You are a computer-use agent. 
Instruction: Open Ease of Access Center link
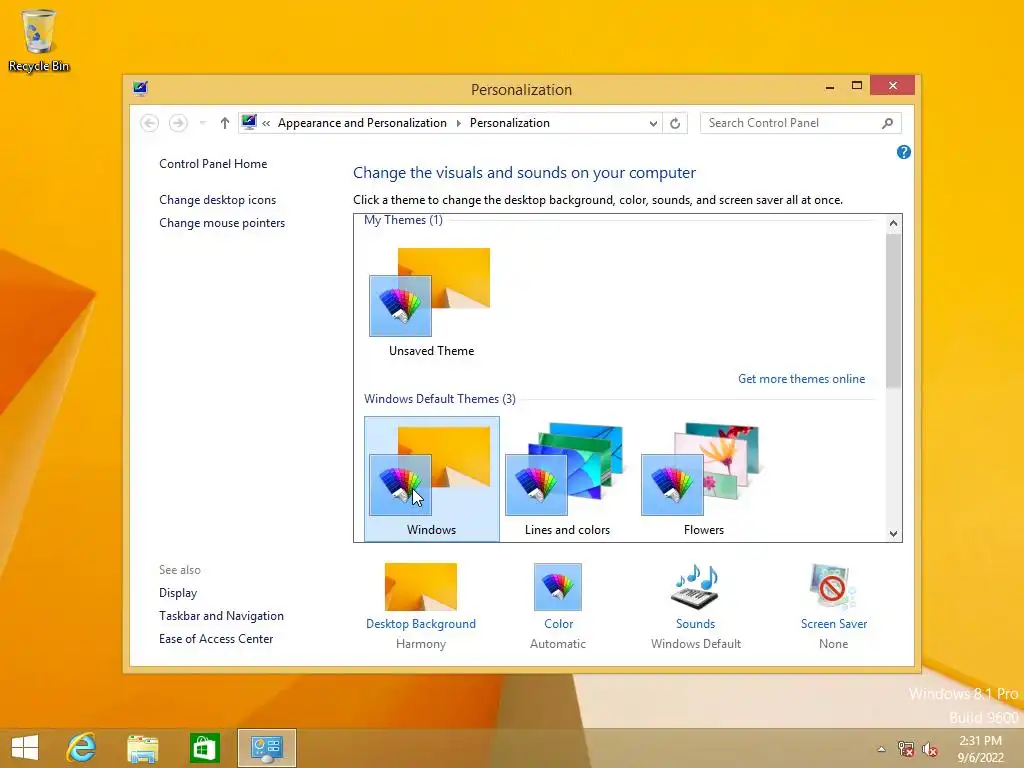click(x=216, y=639)
